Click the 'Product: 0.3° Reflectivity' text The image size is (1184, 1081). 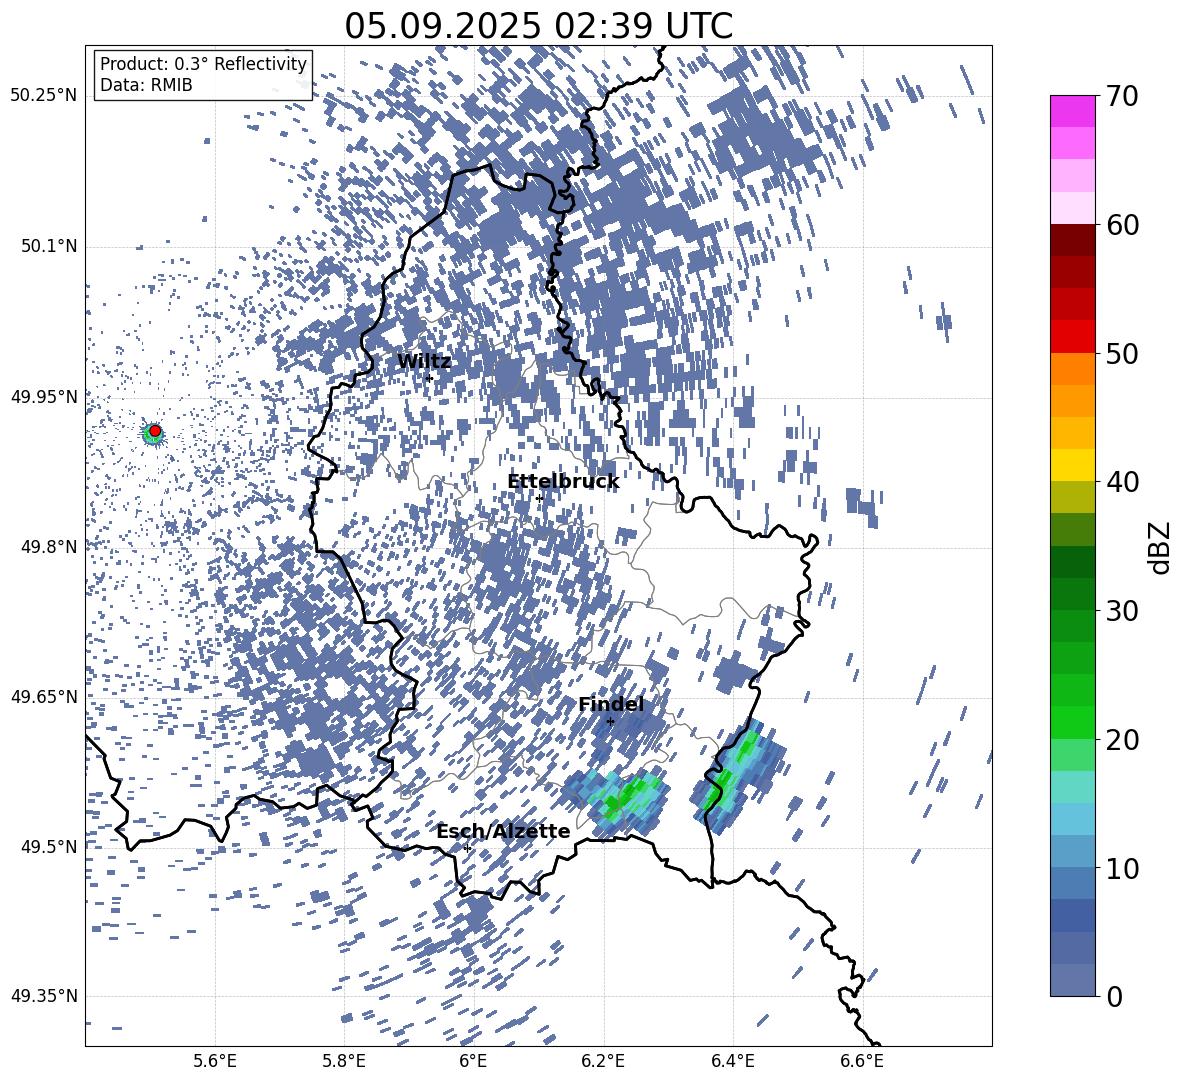pos(203,63)
